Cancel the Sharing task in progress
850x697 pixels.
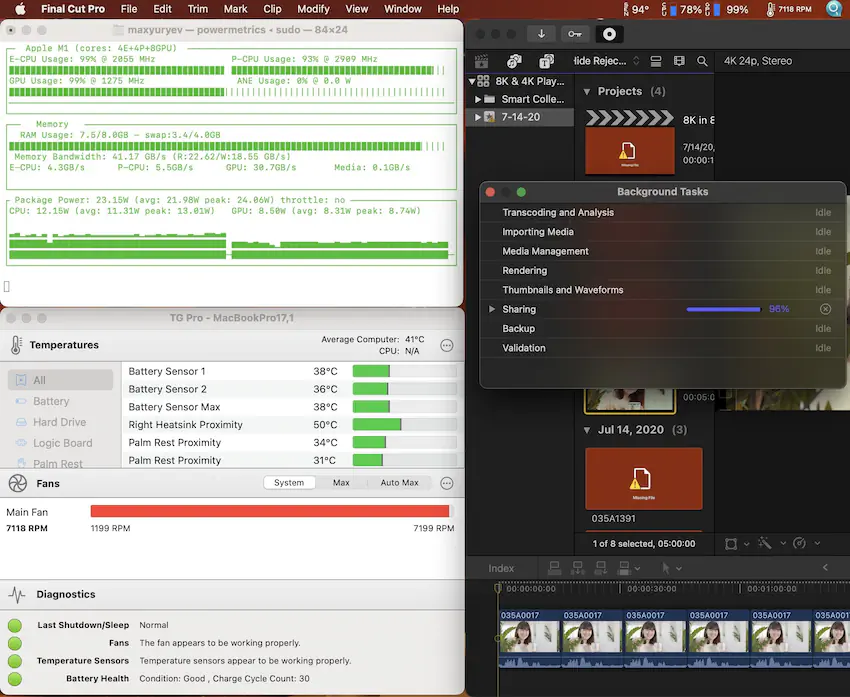click(825, 309)
